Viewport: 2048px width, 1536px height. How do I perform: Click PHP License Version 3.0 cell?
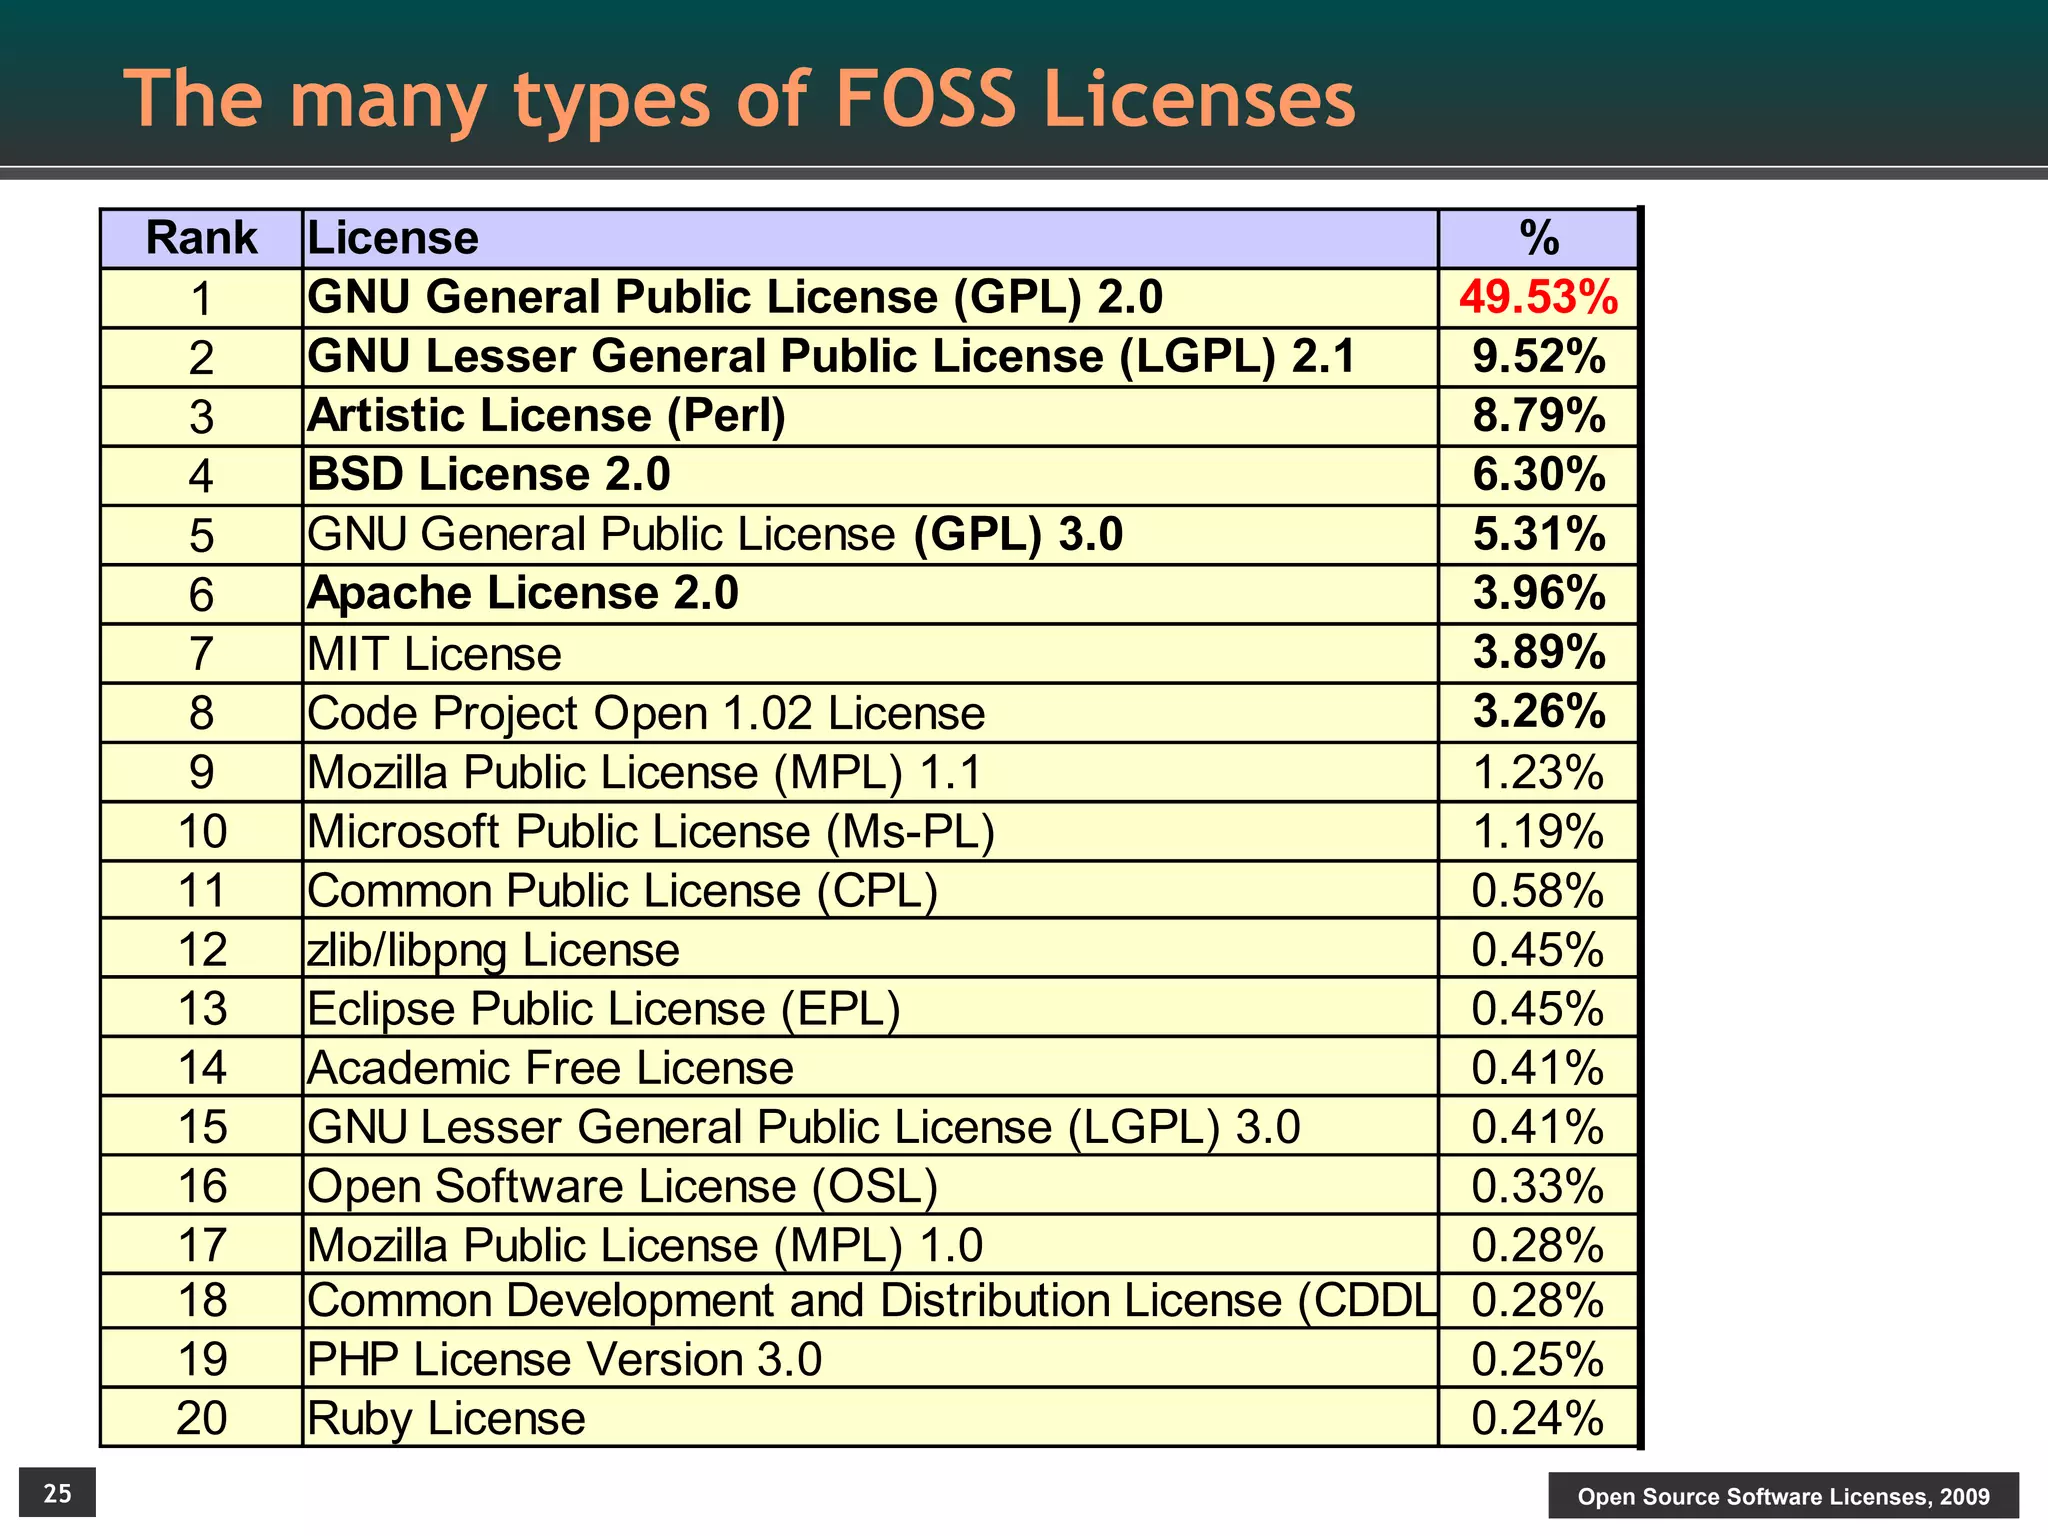pos(564,1359)
